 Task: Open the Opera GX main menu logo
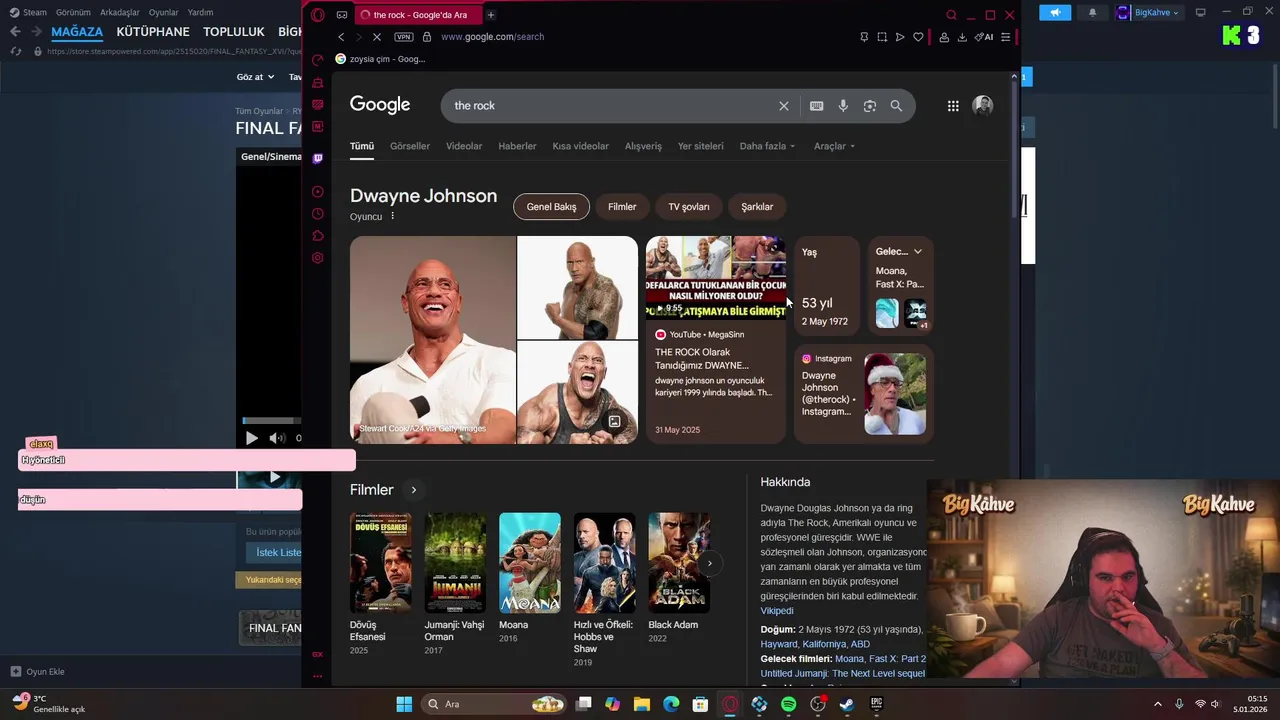click(318, 15)
